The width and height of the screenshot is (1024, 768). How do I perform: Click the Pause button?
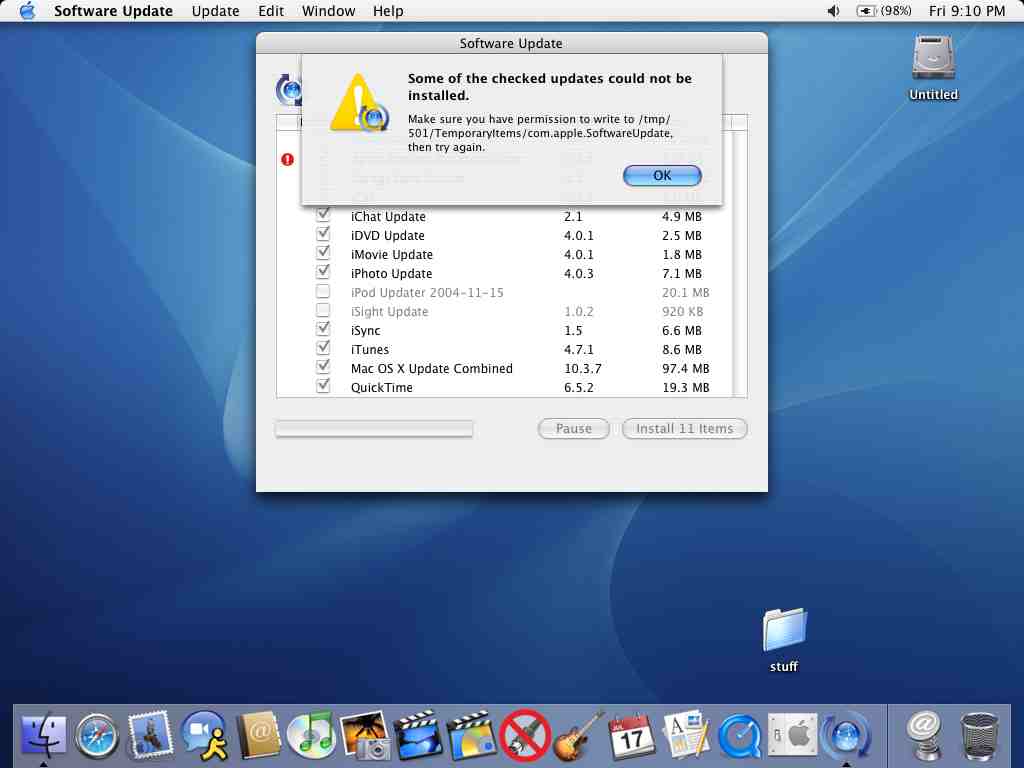point(573,428)
